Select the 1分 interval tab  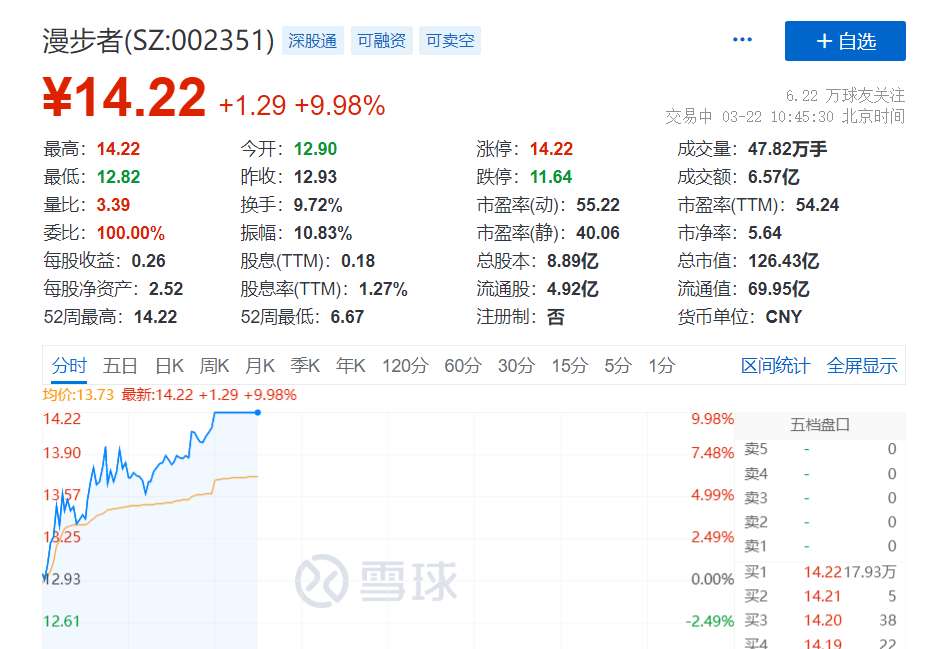tap(662, 365)
